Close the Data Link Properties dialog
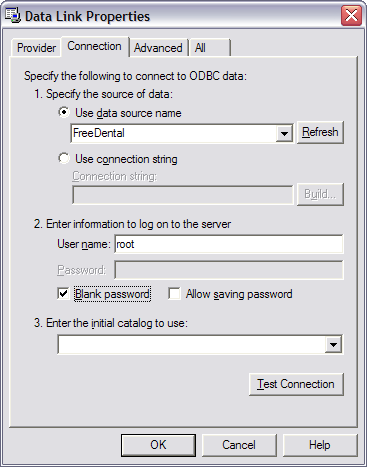Screen dimensions: 367x467 [x=351, y=16]
